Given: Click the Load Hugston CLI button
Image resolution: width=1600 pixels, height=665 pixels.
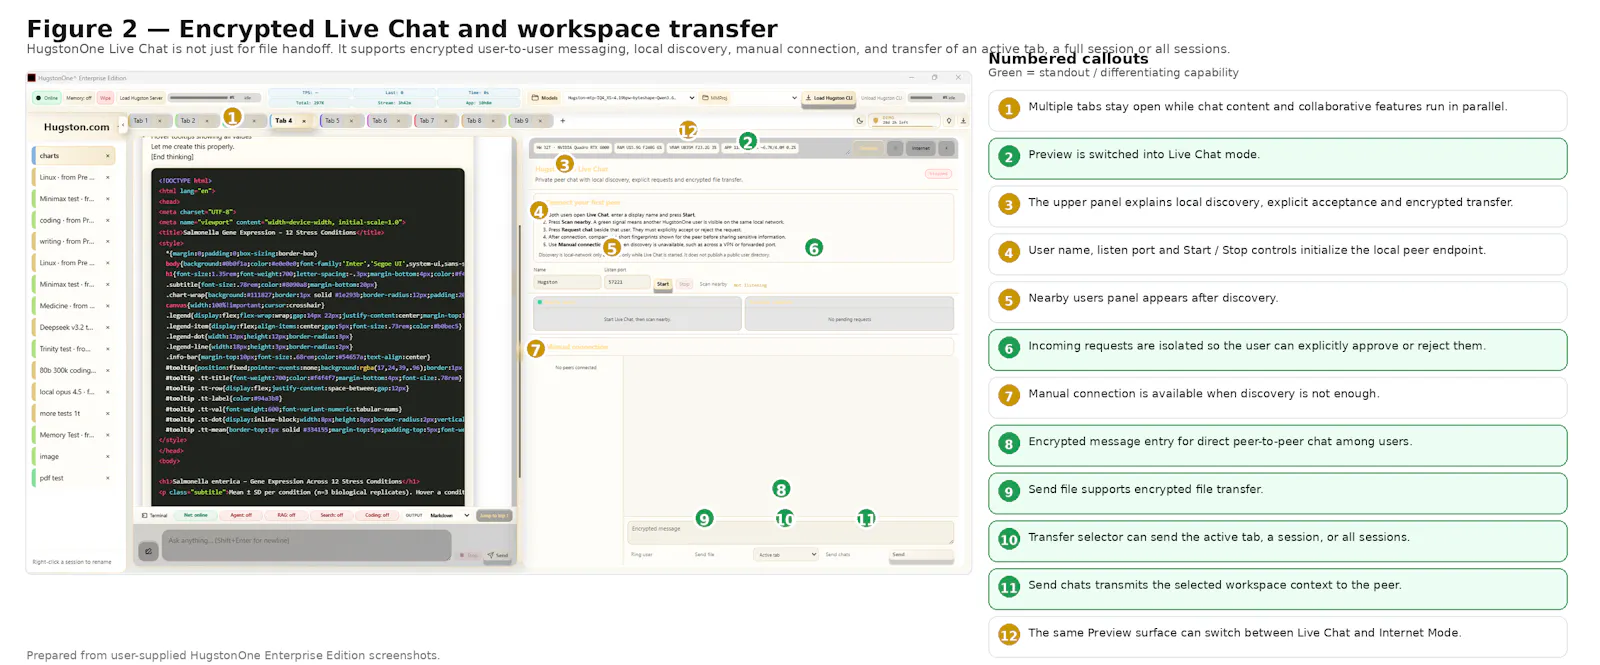Looking at the screenshot, I should click(x=829, y=98).
